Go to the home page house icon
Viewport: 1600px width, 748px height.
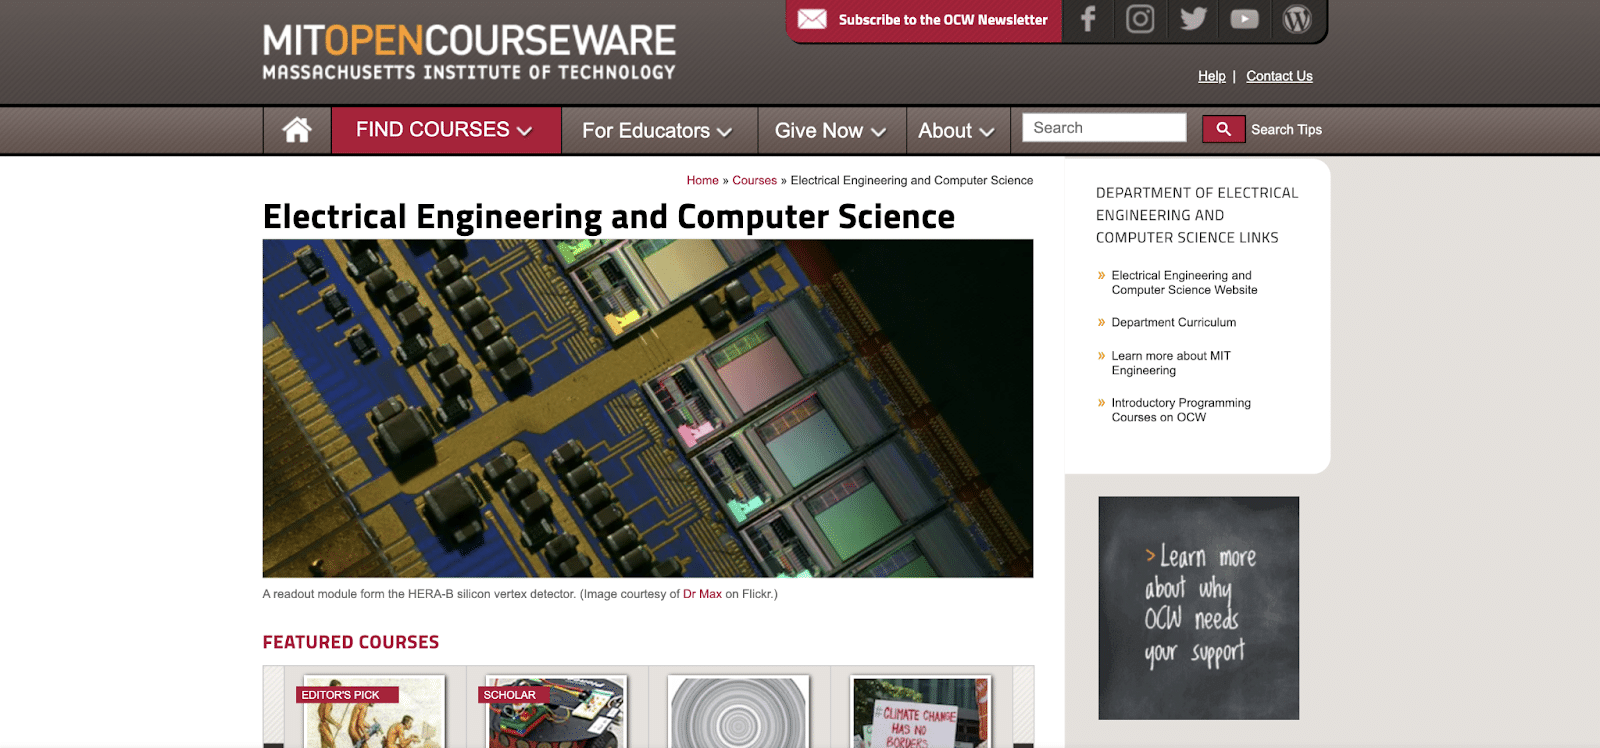pyautogui.click(x=297, y=130)
